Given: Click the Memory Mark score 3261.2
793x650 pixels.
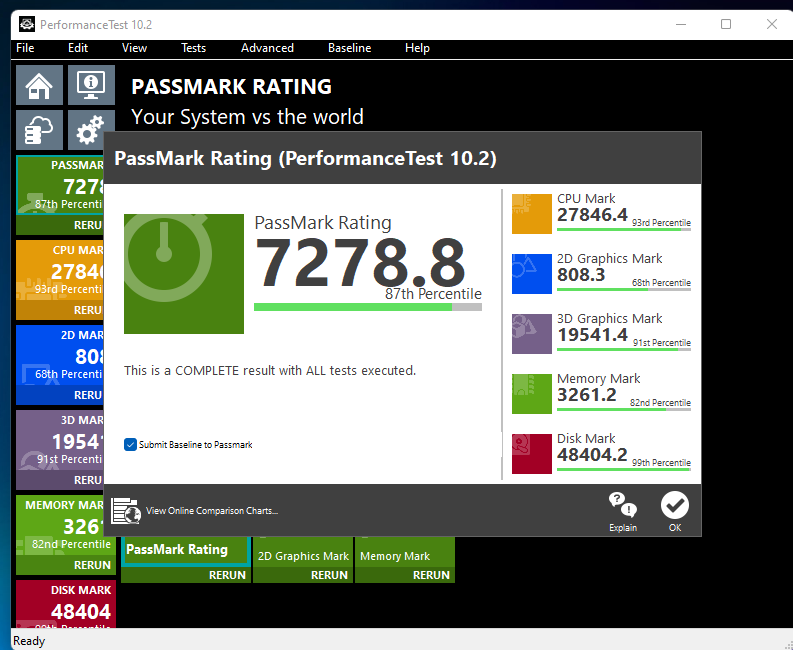Looking at the screenshot, I should 587,395.
